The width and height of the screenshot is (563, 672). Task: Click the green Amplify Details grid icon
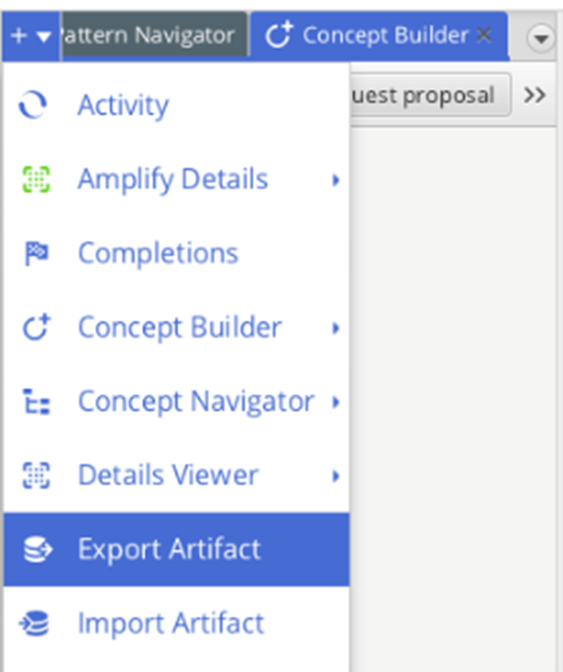click(36, 179)
